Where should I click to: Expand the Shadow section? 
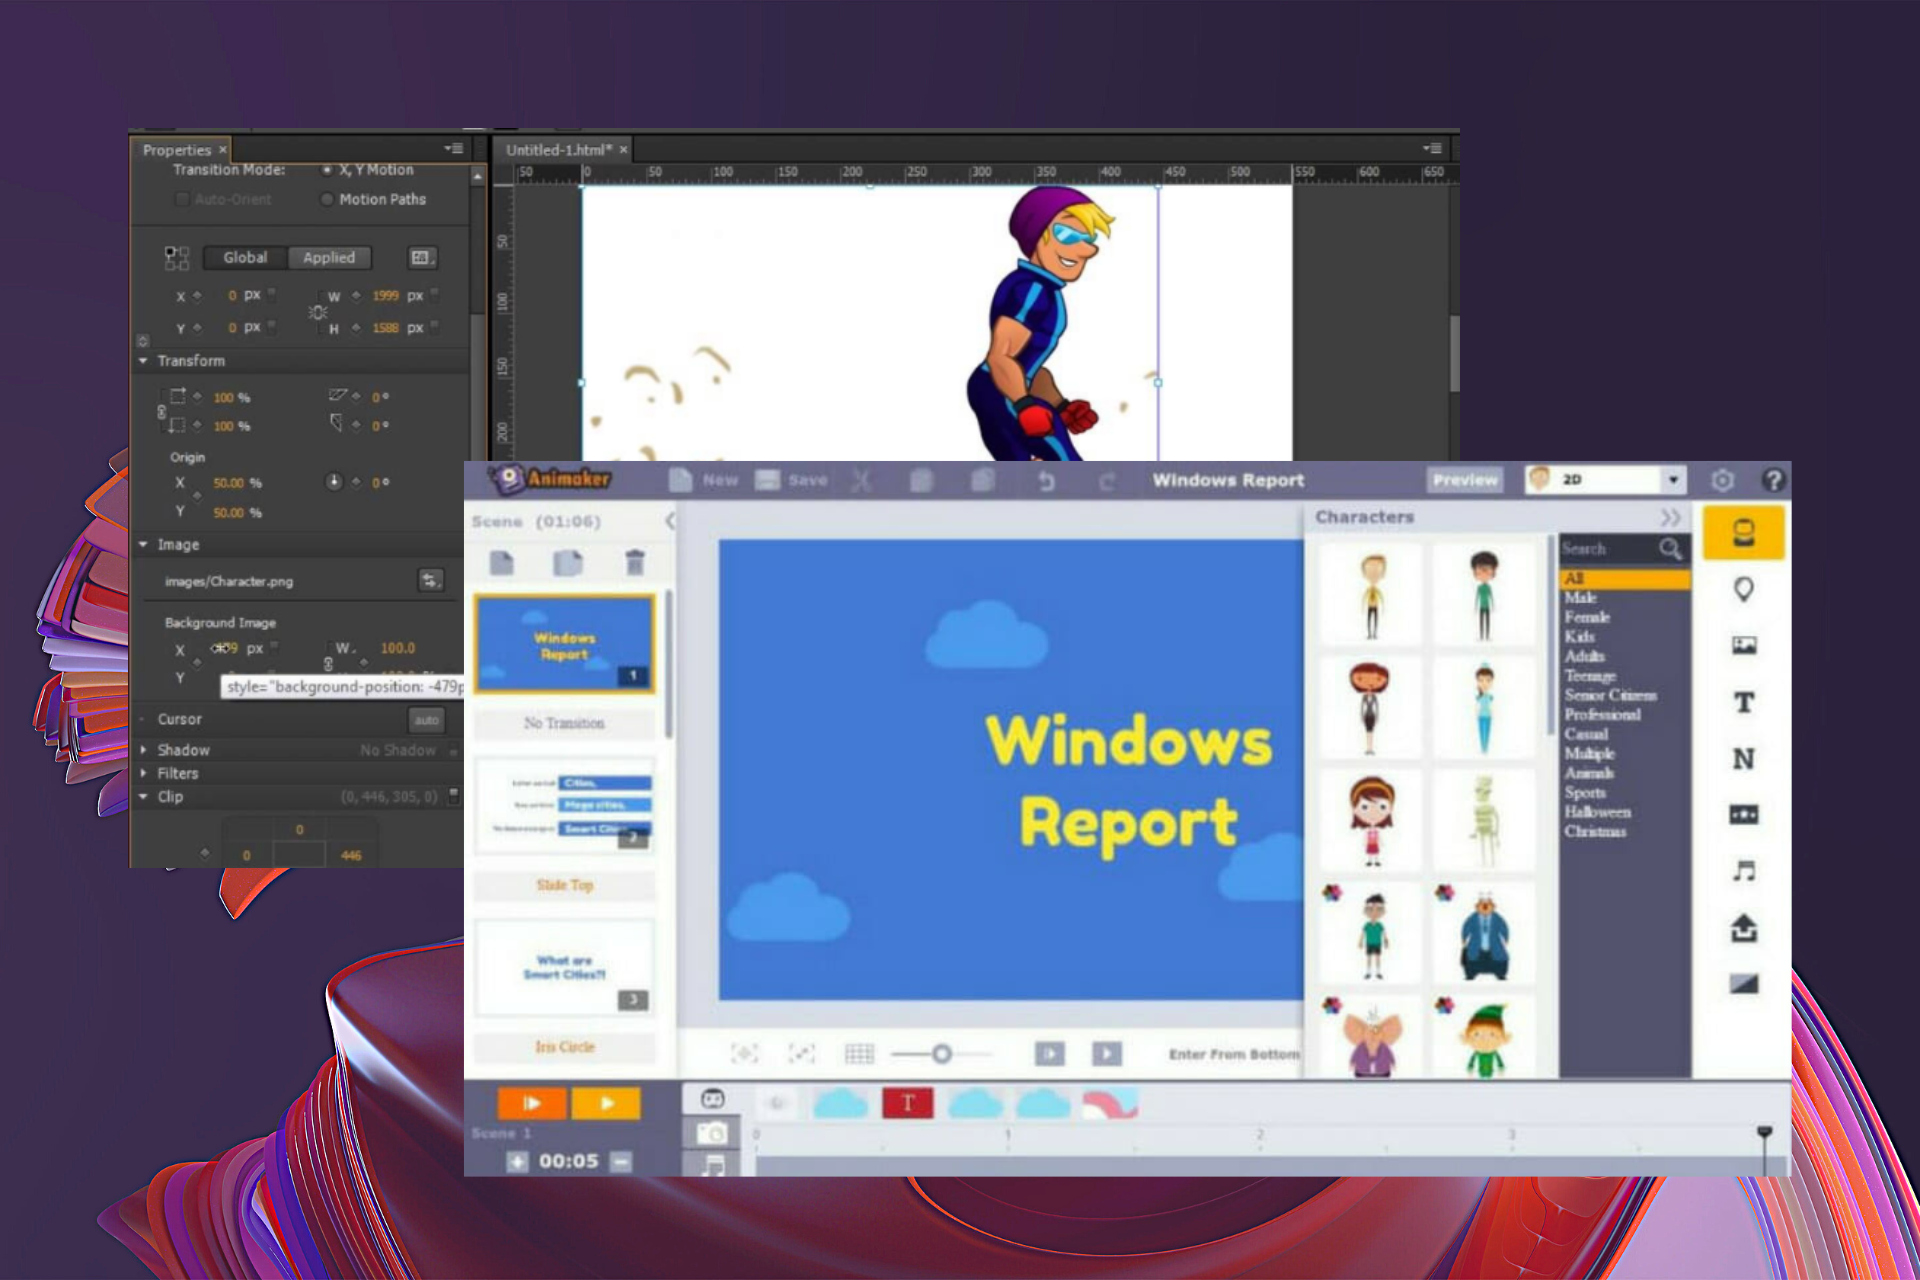143,749
